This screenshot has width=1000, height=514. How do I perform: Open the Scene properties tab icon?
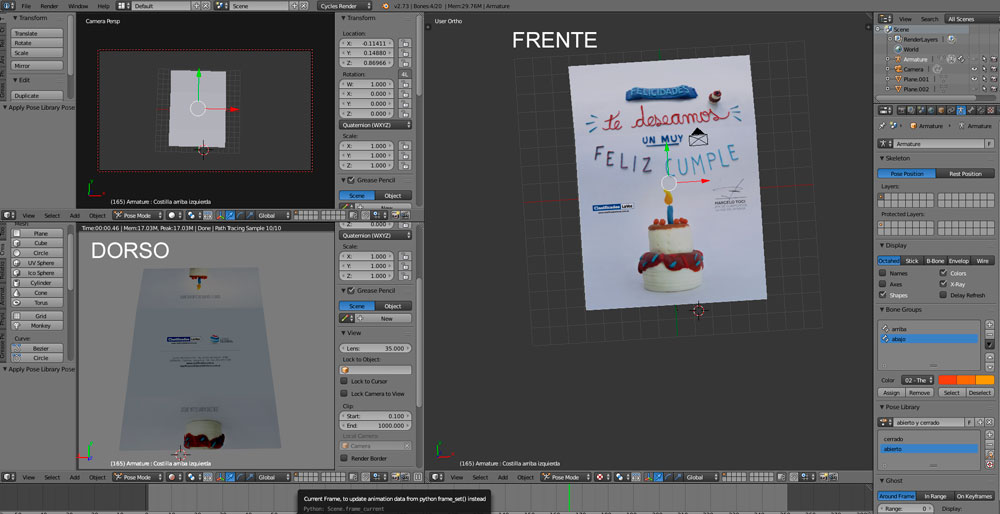pos(921,110)
